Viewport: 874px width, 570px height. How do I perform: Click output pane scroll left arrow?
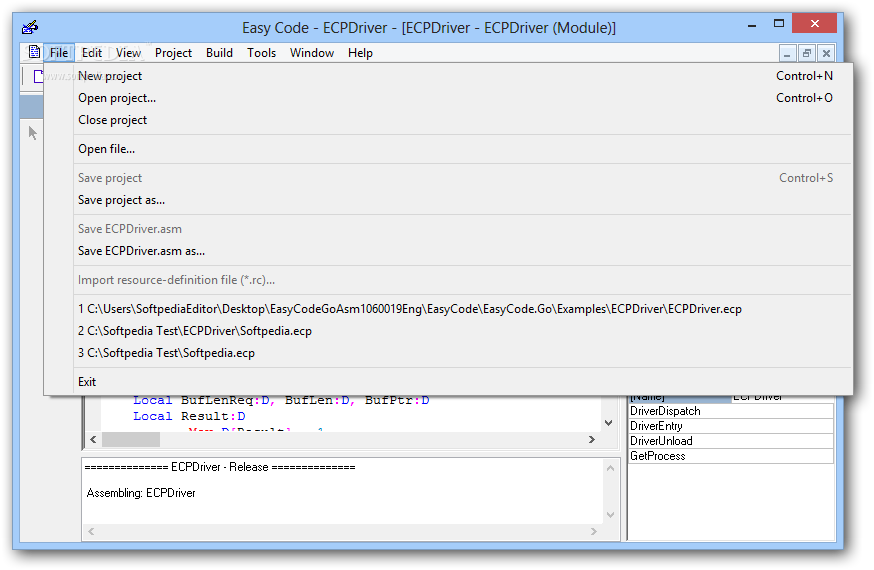(91, 532)
